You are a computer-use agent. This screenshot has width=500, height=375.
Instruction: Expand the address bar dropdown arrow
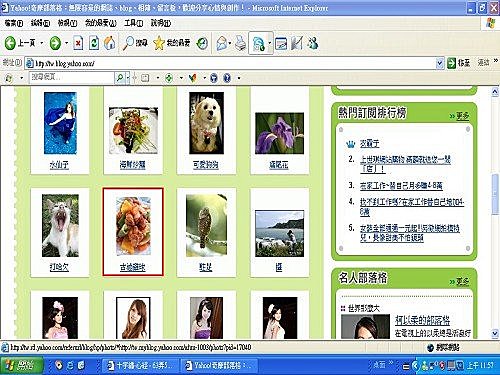point(440,63)
